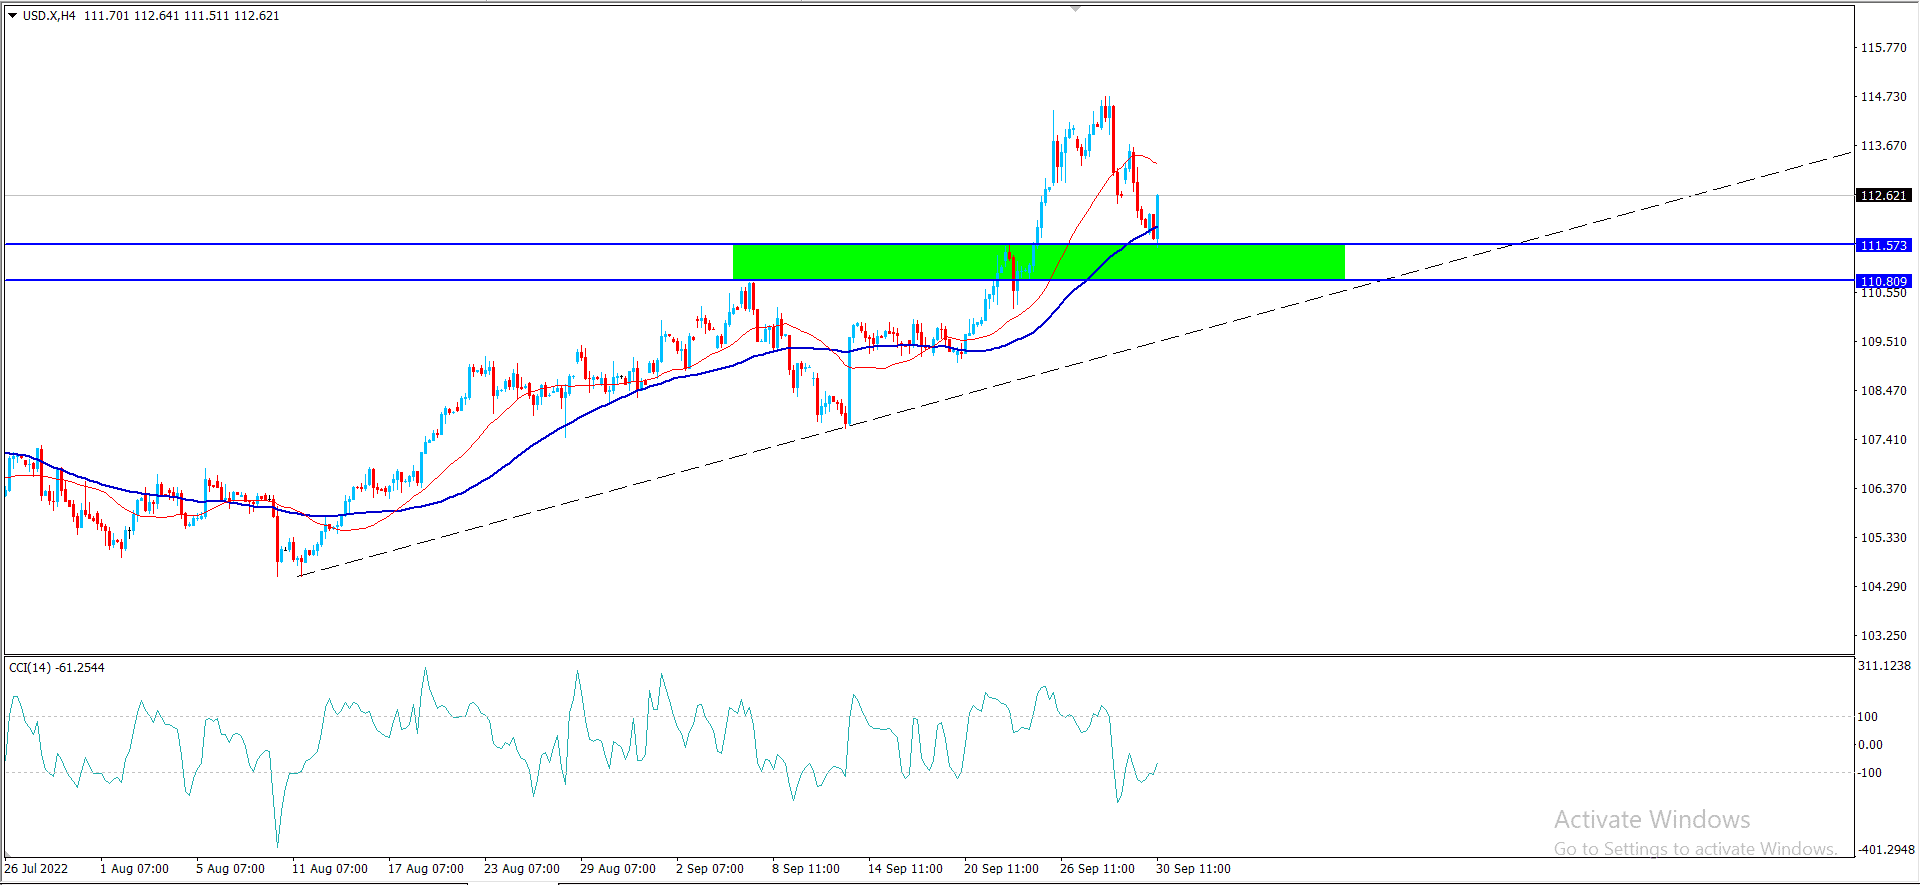Click the Activate Windows watermark text
This screenshot has width=1920, height=885.
coord(1652,820)
